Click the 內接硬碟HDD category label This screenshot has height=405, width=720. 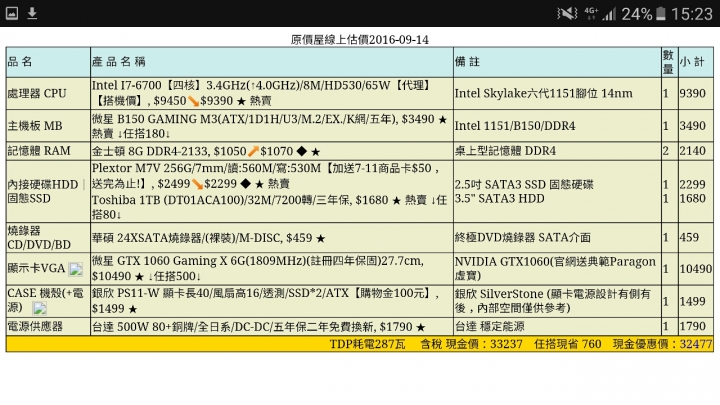[x=43, y=185]
